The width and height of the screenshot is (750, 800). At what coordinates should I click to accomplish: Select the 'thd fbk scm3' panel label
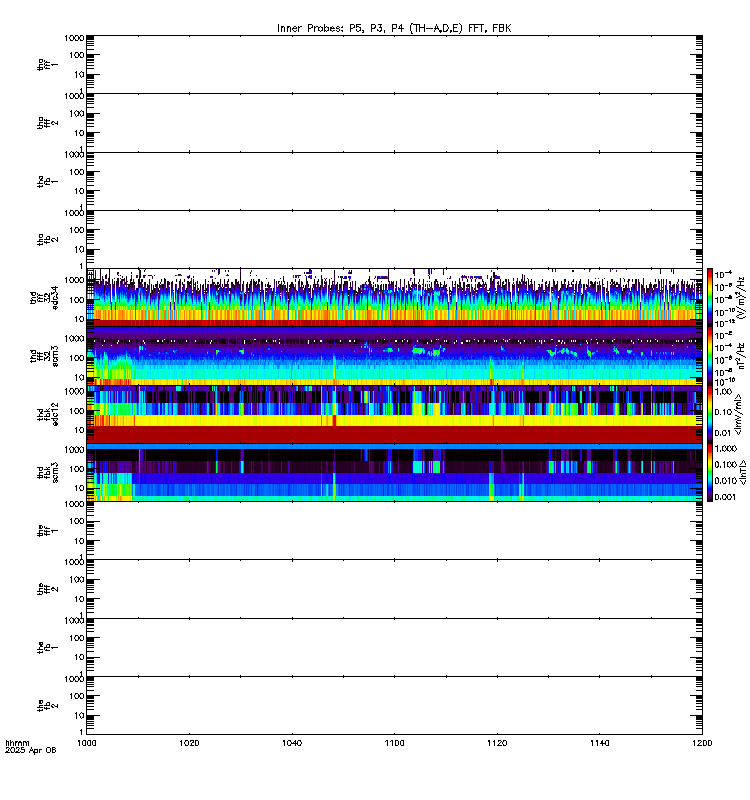tap(48, 472)
